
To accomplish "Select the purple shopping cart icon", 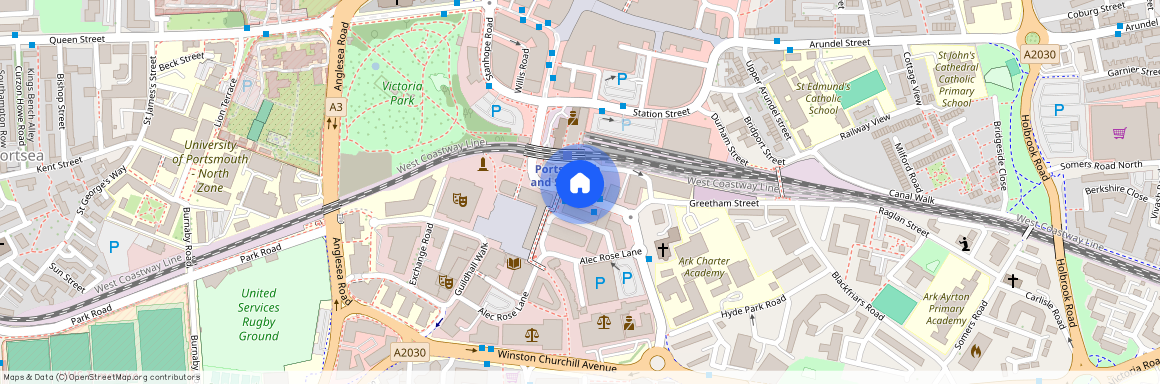I will pos(1119,133).
